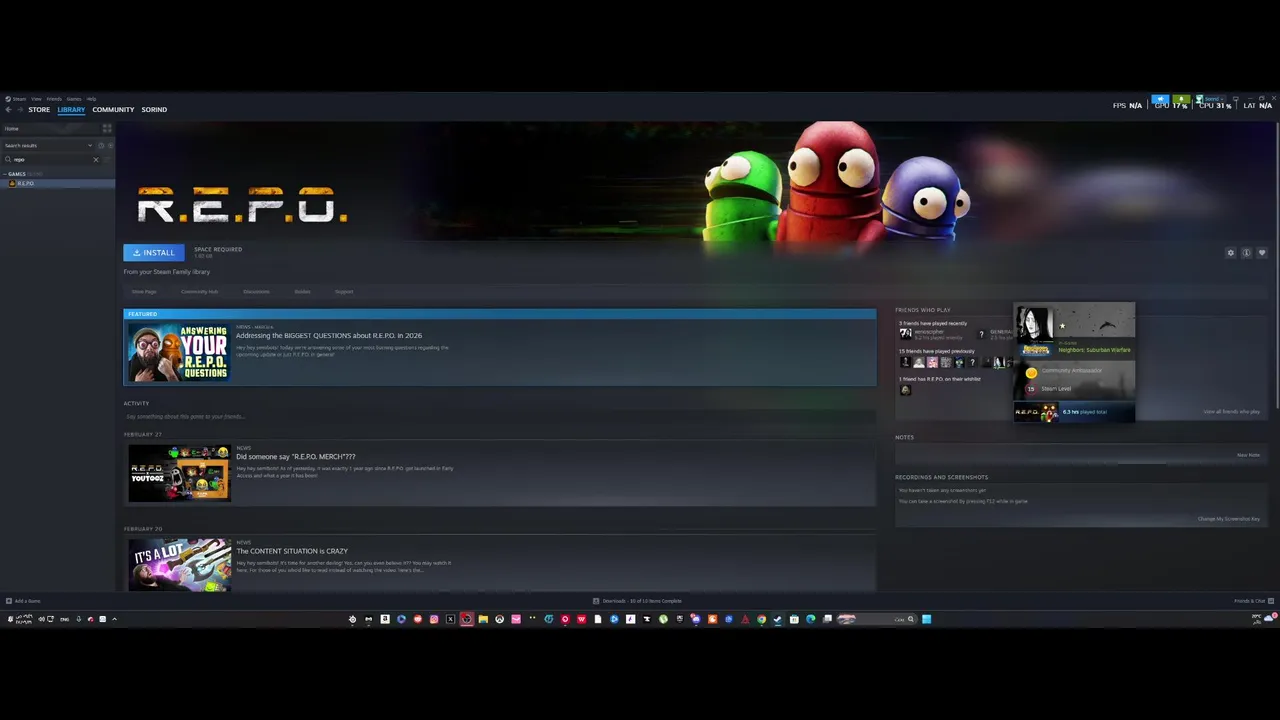Navigate forward with the right arrow
Screen dimensions: 1280x720
point(20,110)
